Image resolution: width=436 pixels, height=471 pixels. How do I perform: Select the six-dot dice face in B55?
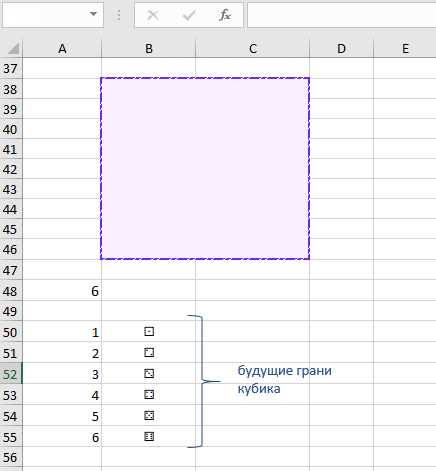point(149,437)
